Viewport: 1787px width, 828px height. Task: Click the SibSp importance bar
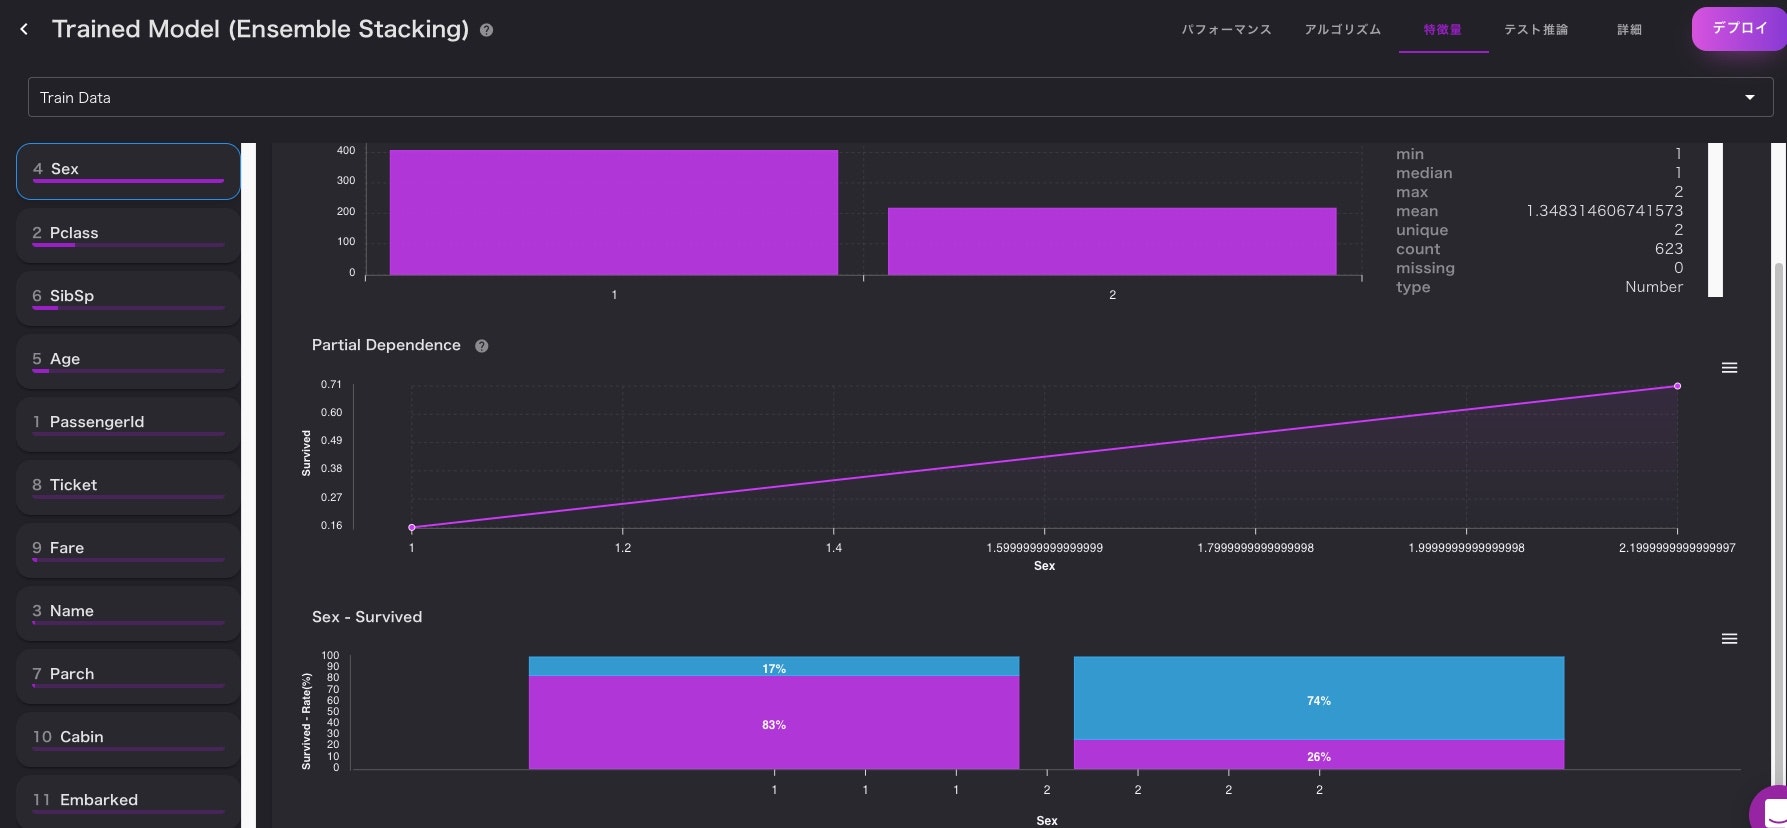(128, 308)
